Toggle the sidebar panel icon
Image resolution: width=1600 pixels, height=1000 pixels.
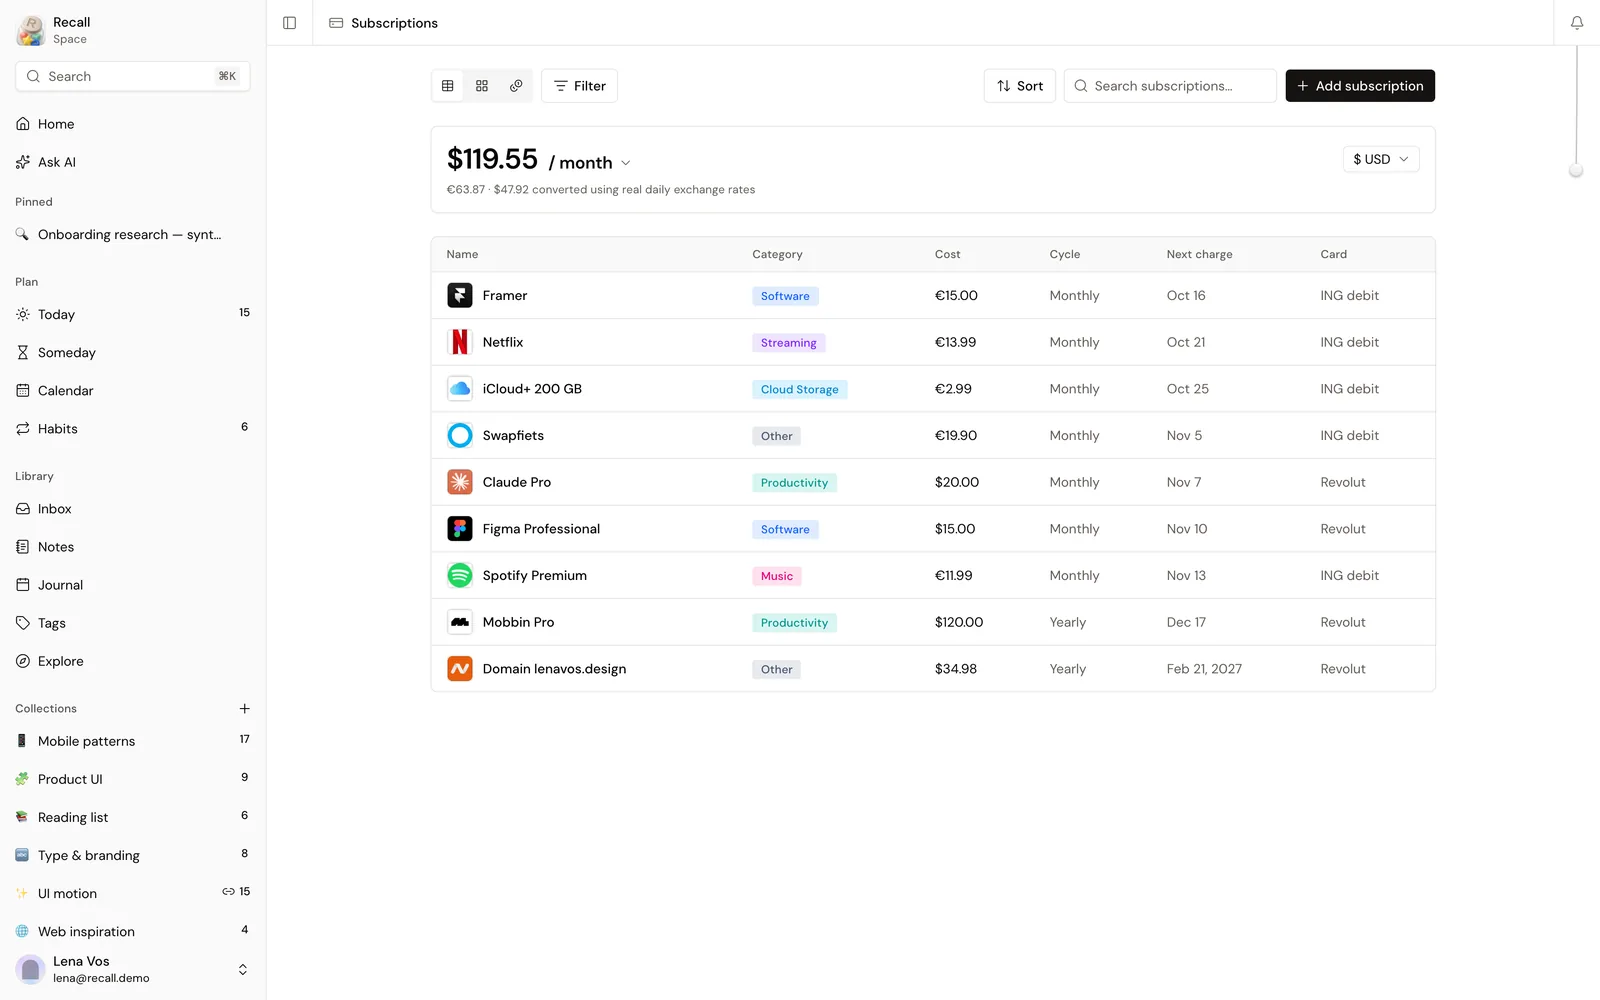click(290, 23)
